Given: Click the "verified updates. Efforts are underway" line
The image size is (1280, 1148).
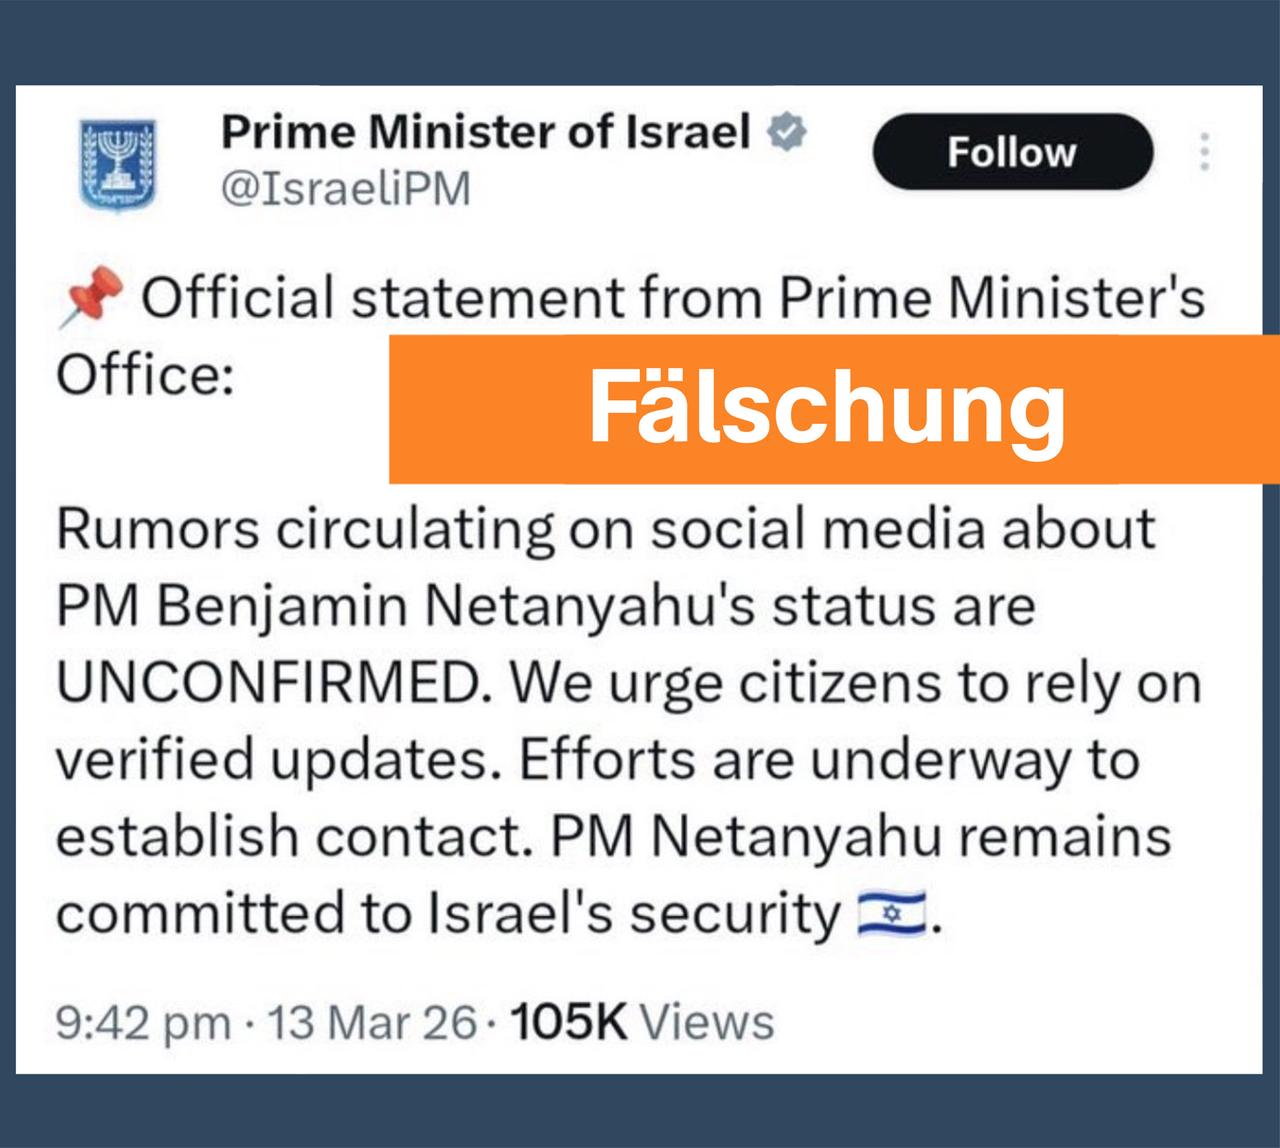Looking at the screenshot, I should [597, 760].
